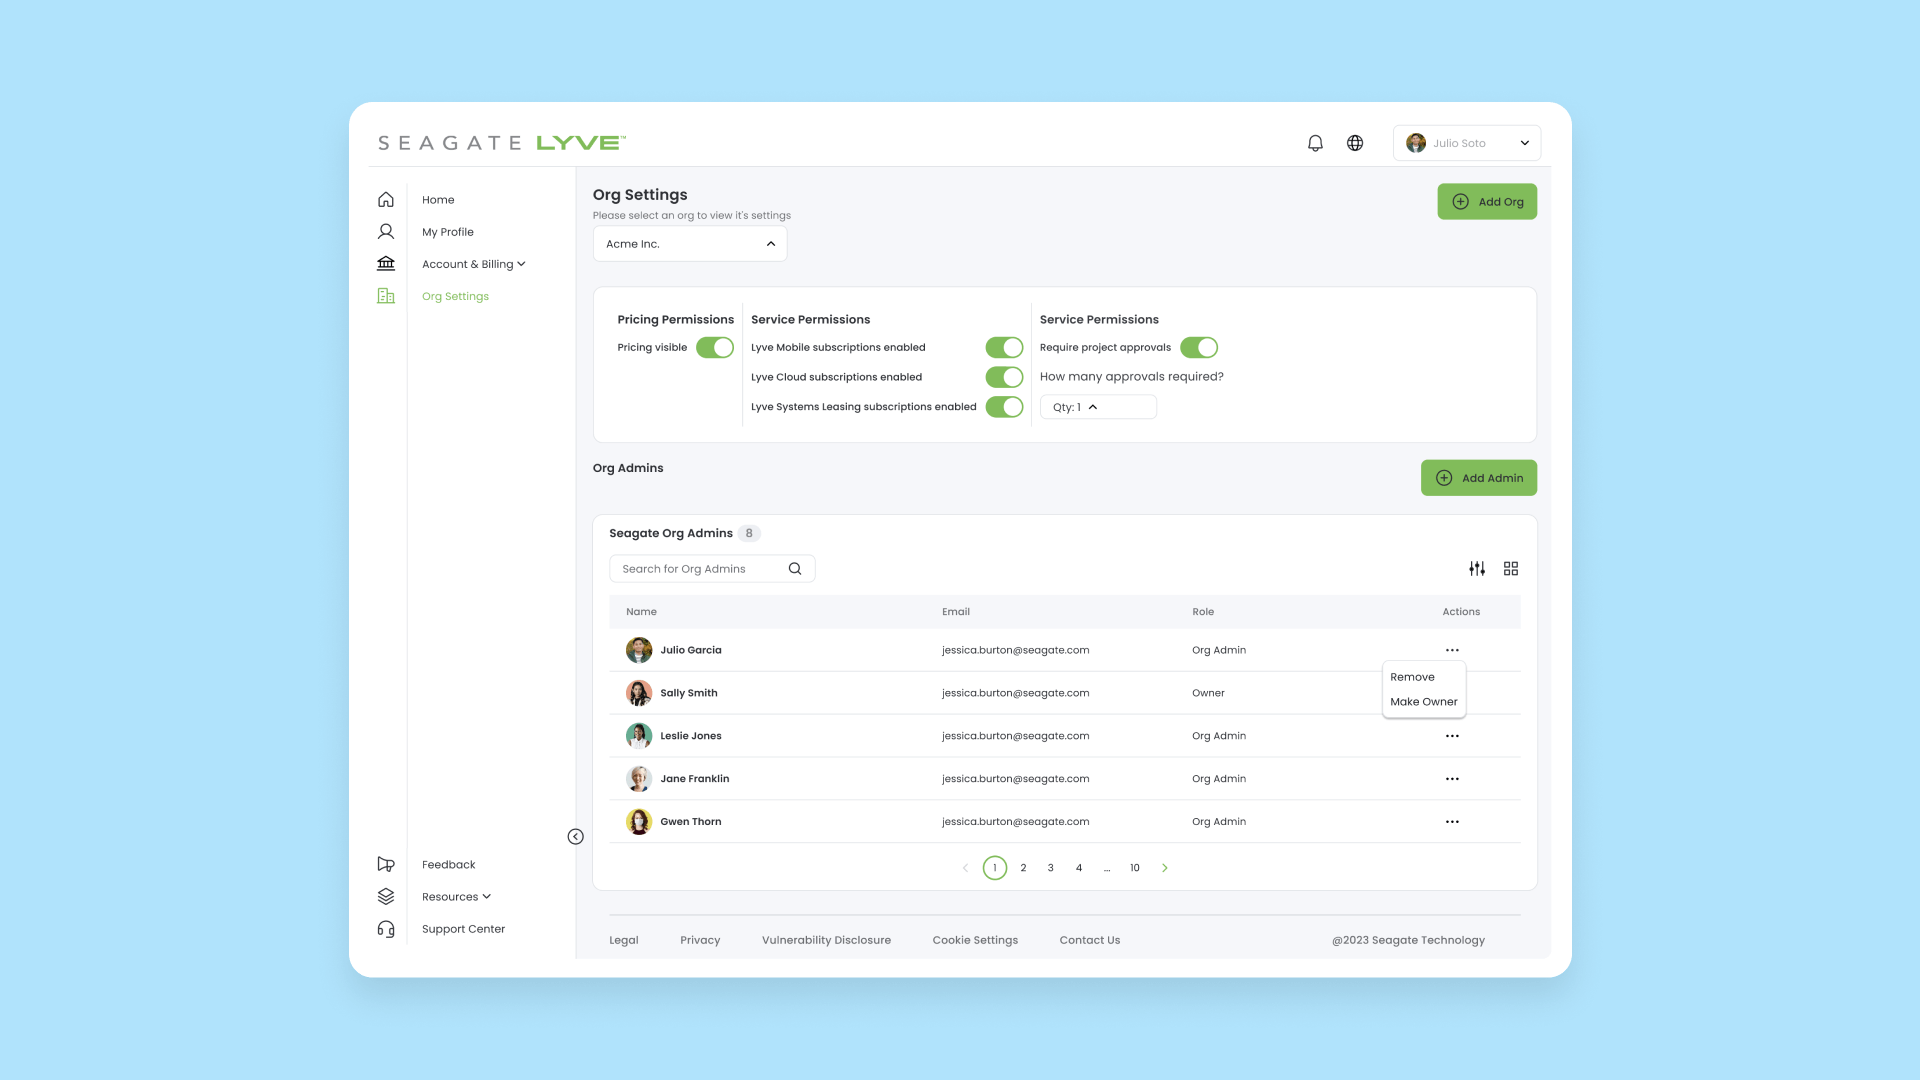The height and width of the screenshot is (1080, 1920).
Task: Click the search icon in admin search bar
Action: coord(795,568)
